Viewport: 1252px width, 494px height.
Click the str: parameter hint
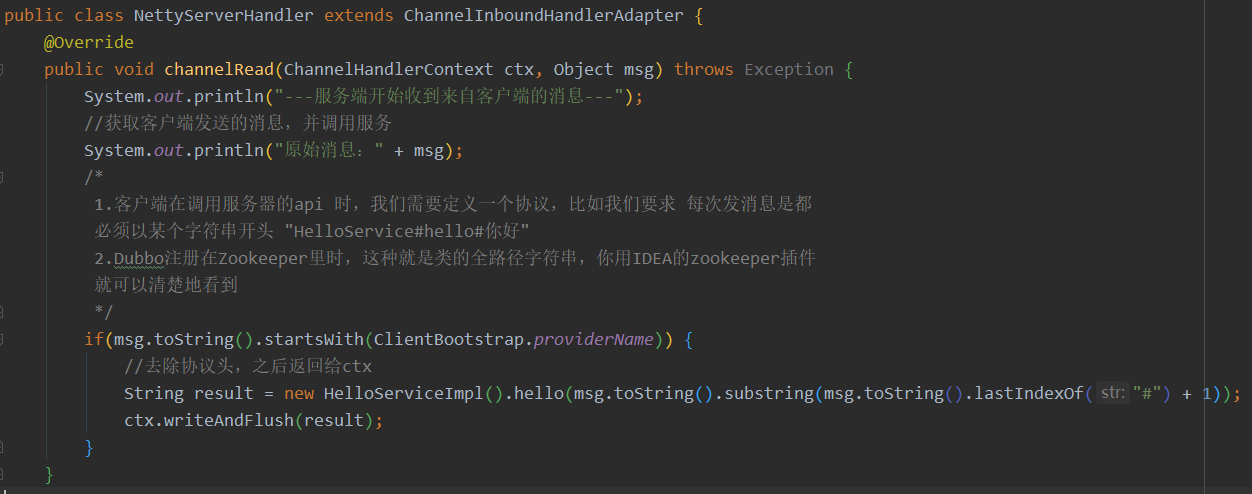(1112, 393)
